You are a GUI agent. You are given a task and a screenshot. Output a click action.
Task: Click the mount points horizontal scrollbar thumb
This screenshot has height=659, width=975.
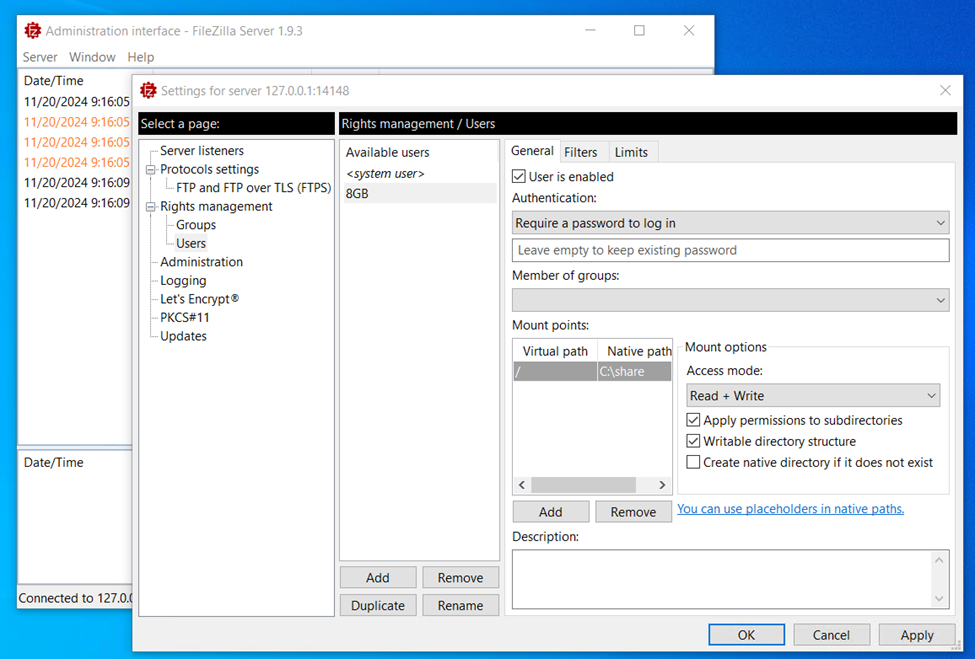[583, 485]
